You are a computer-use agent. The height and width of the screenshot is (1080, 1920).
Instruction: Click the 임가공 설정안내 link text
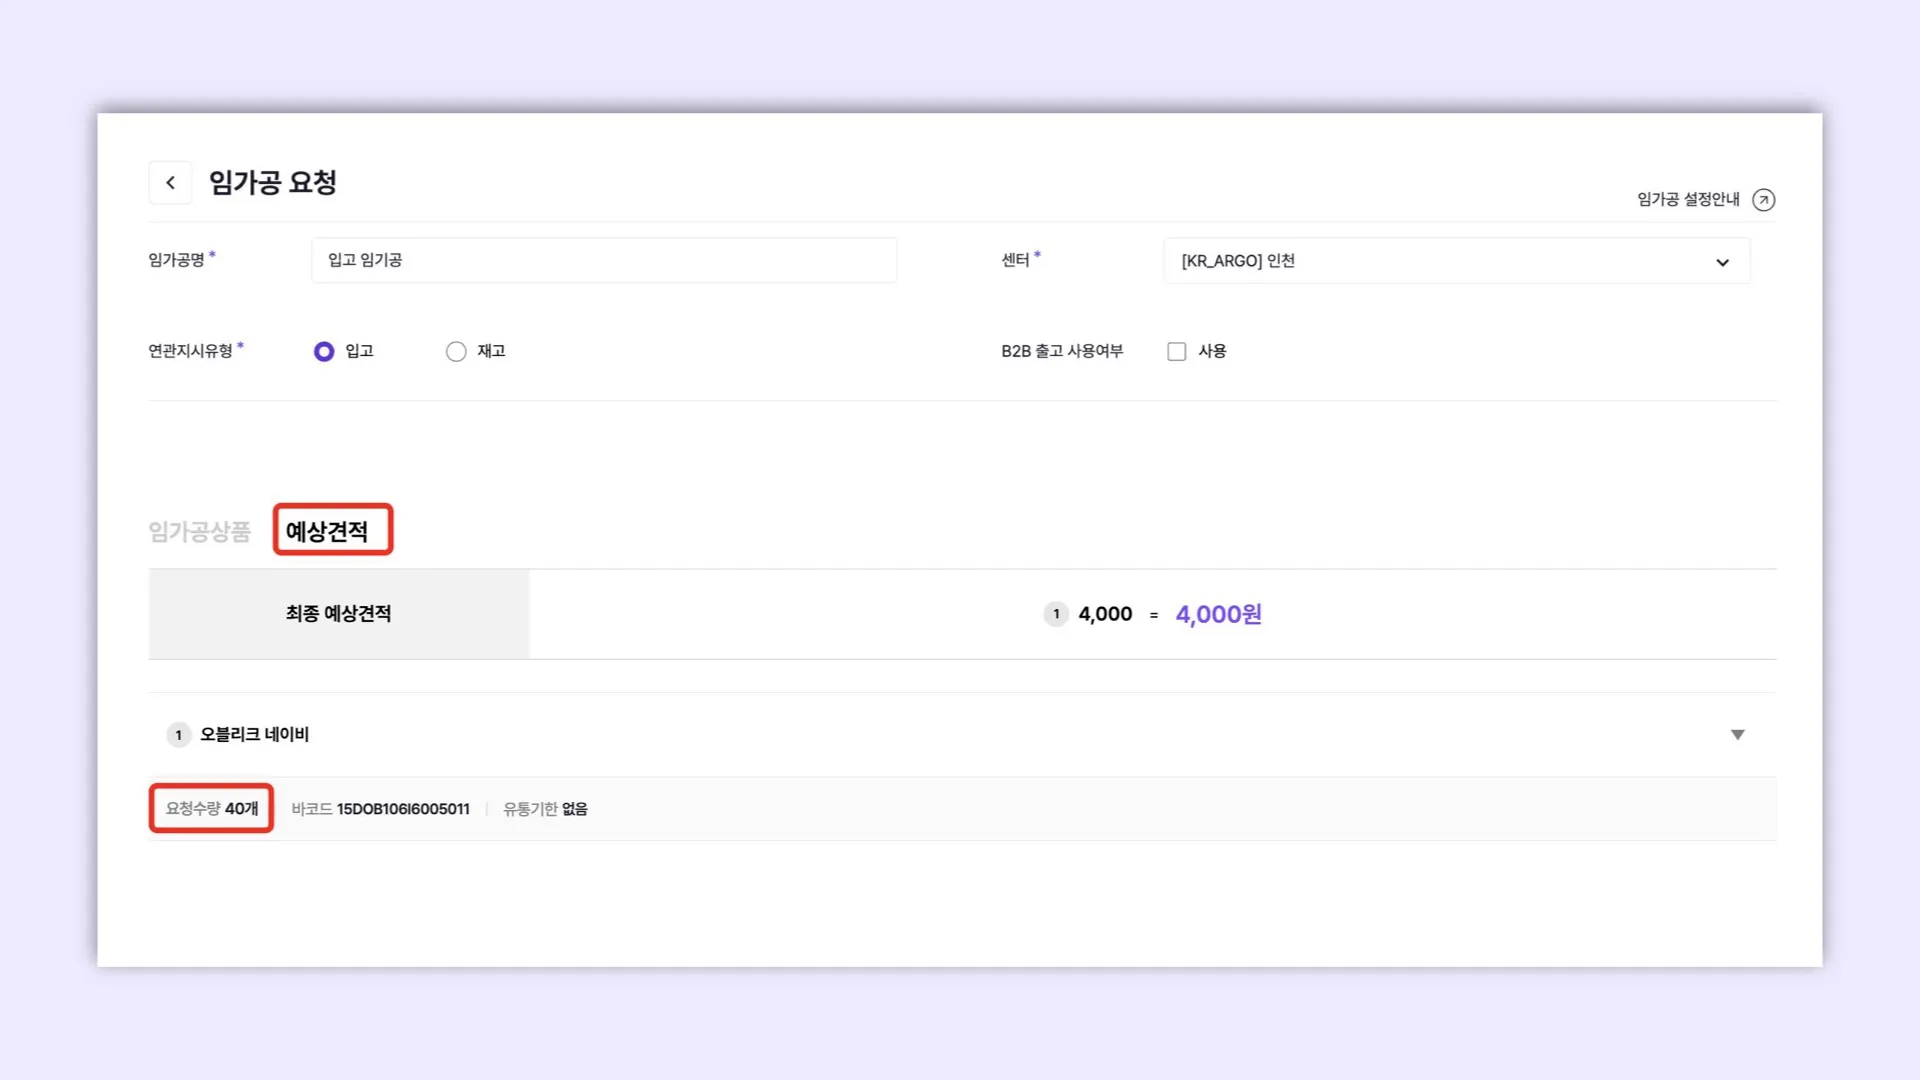coord(1688,200)
